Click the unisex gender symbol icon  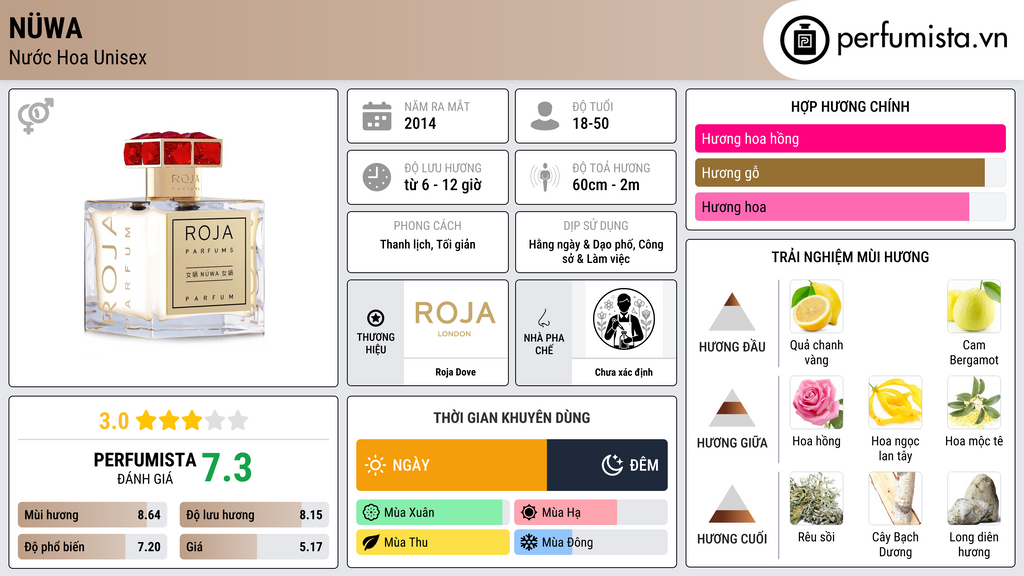[x=36, y=116]
